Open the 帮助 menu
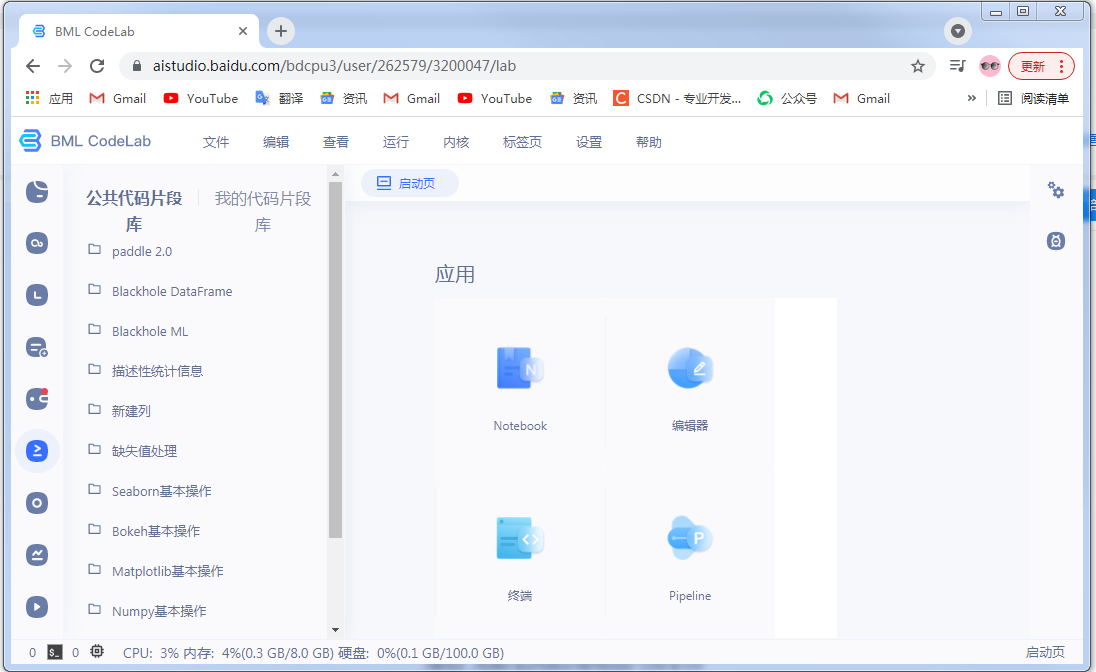 (649, 142)
